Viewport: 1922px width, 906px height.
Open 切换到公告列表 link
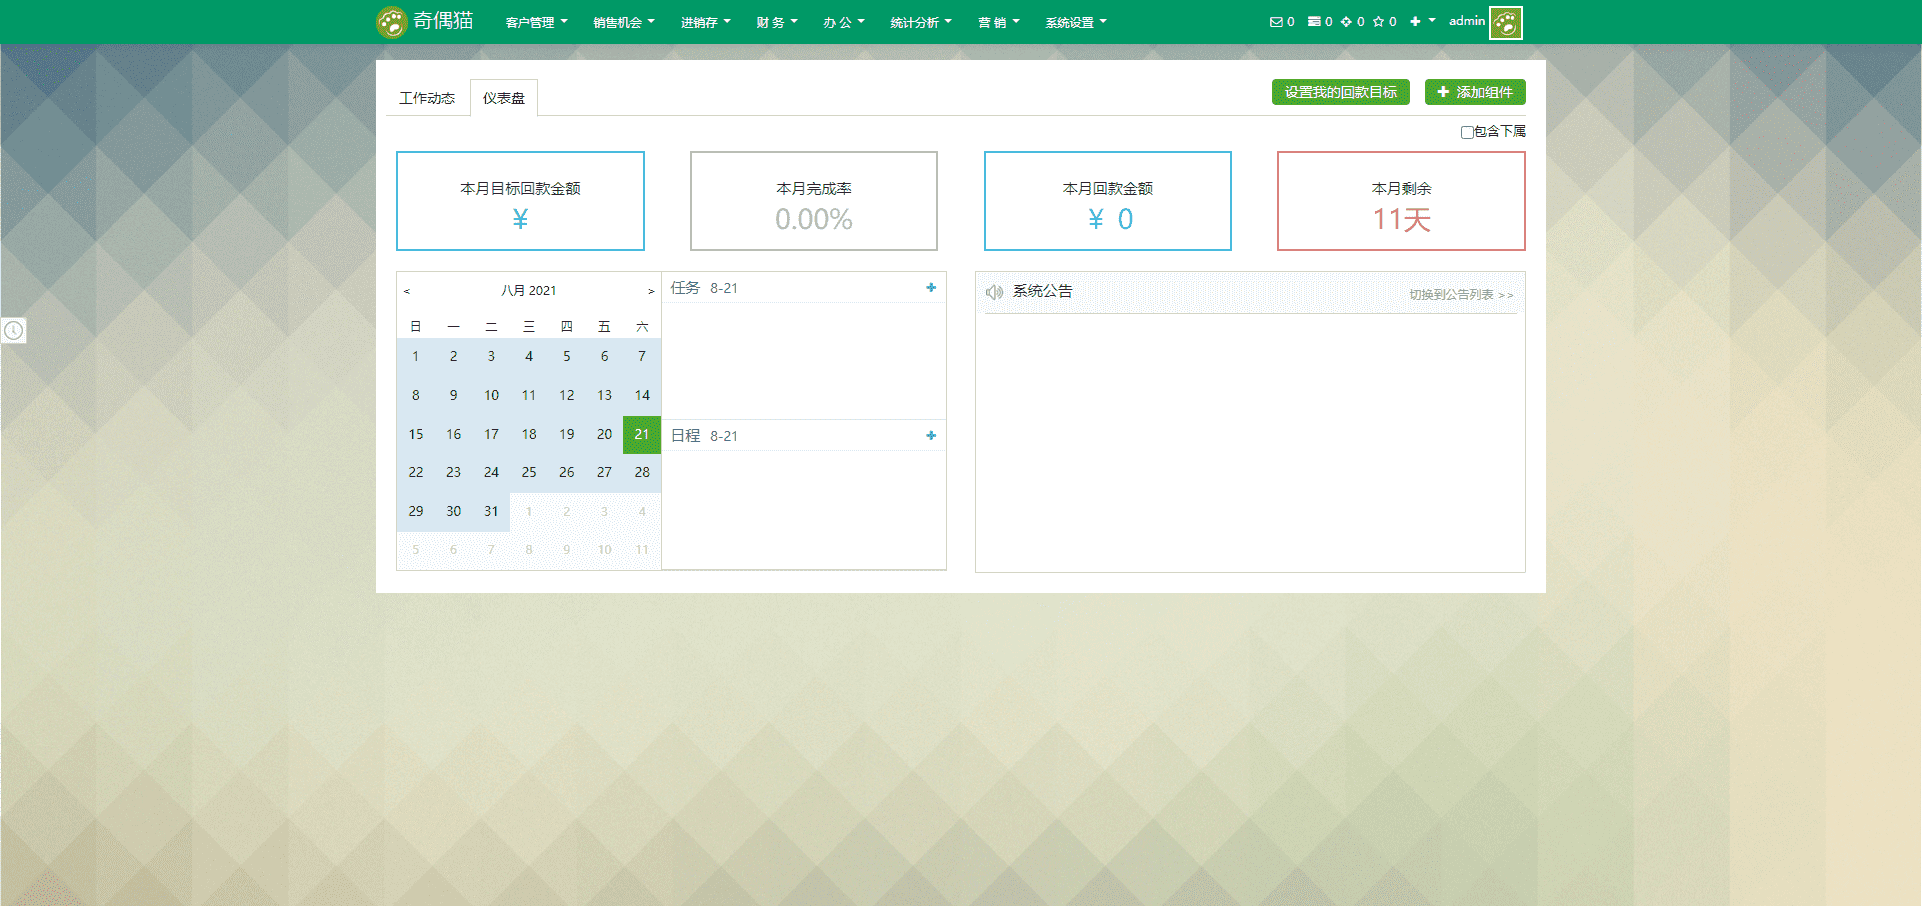tap(1461, 295)
